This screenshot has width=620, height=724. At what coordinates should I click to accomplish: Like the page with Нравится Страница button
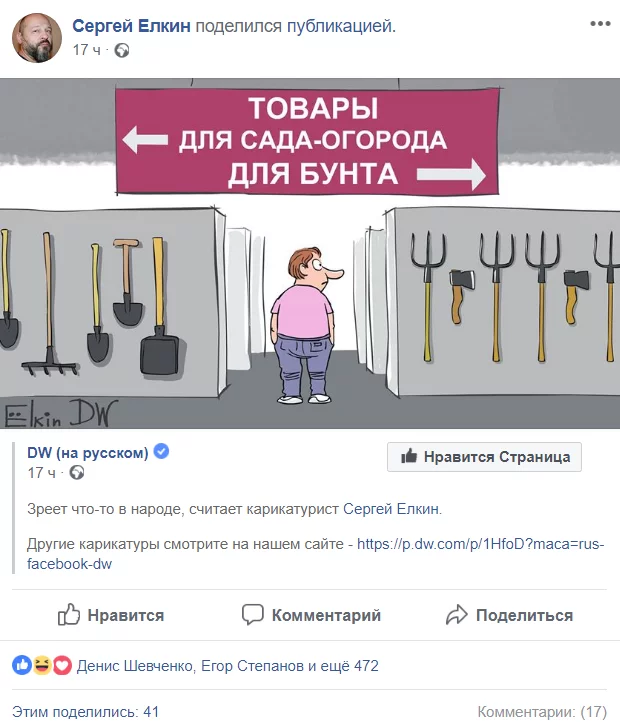click(484, 457)
